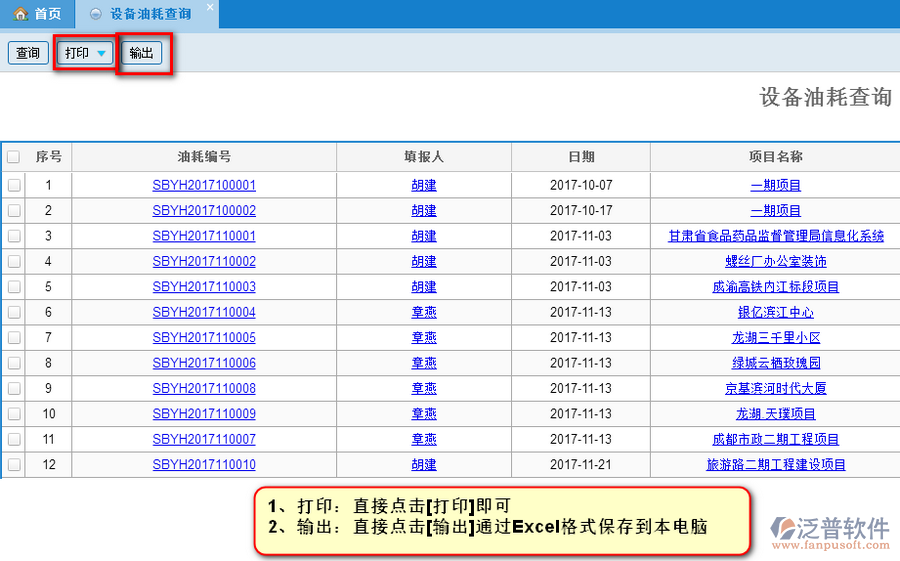Check the checkbox for row 1

14,185
